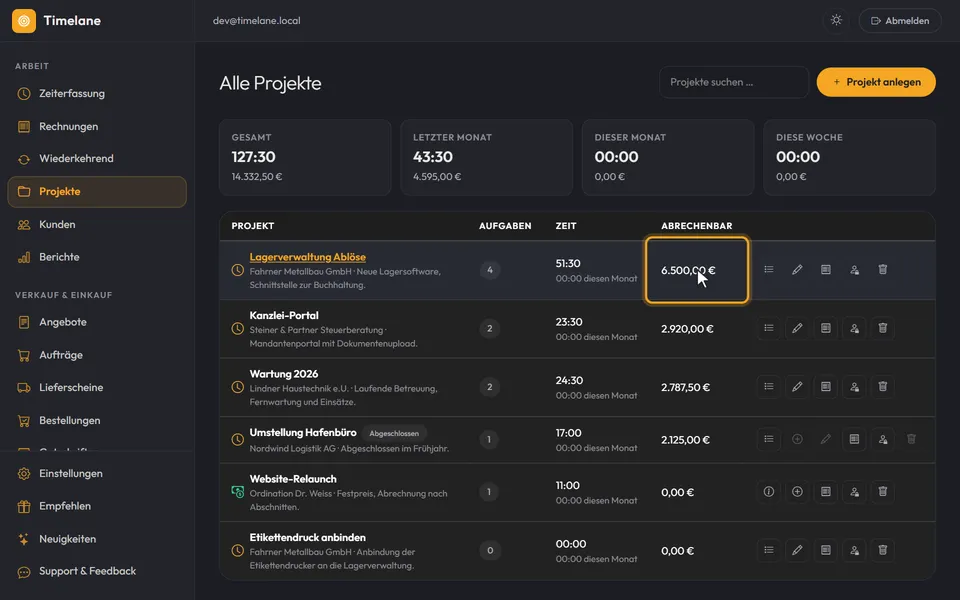Image resolution: width=960 pixels, height=600 pixels.
Task: Open Einstellungen in the sidebar
Action: coord(97,473)
